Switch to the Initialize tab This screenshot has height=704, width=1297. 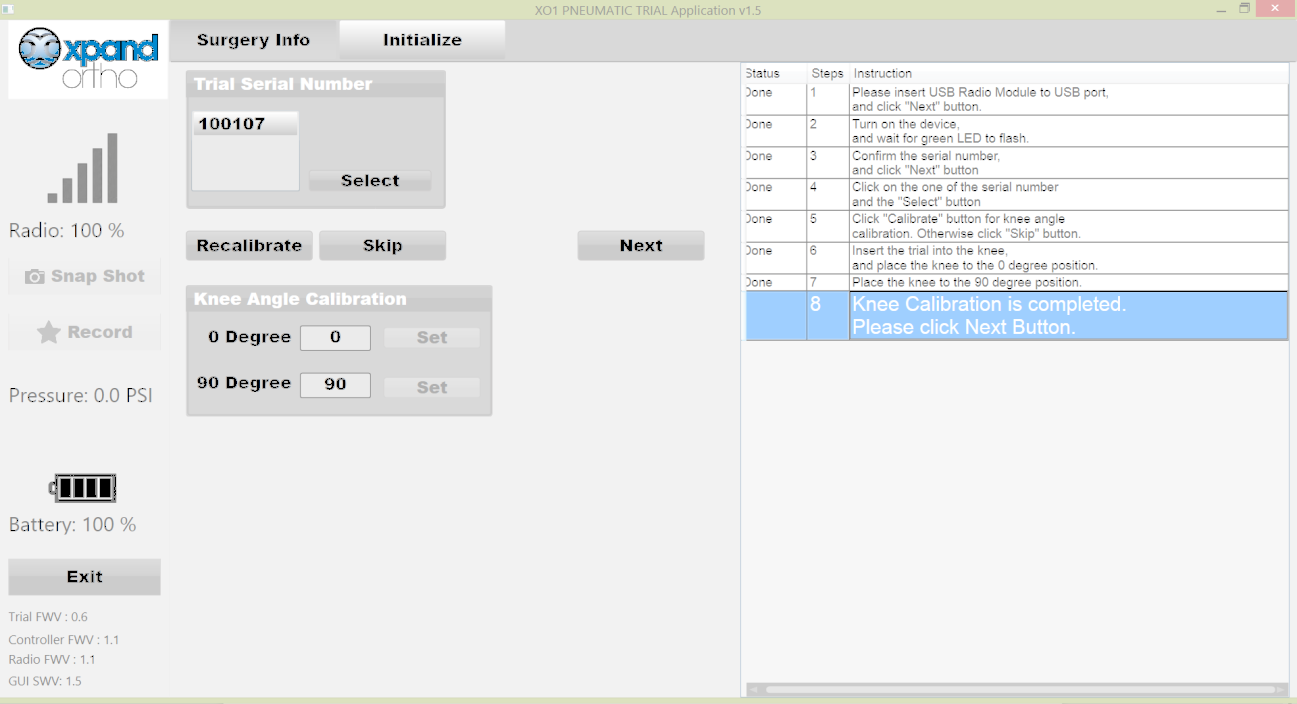click(422, 40)
